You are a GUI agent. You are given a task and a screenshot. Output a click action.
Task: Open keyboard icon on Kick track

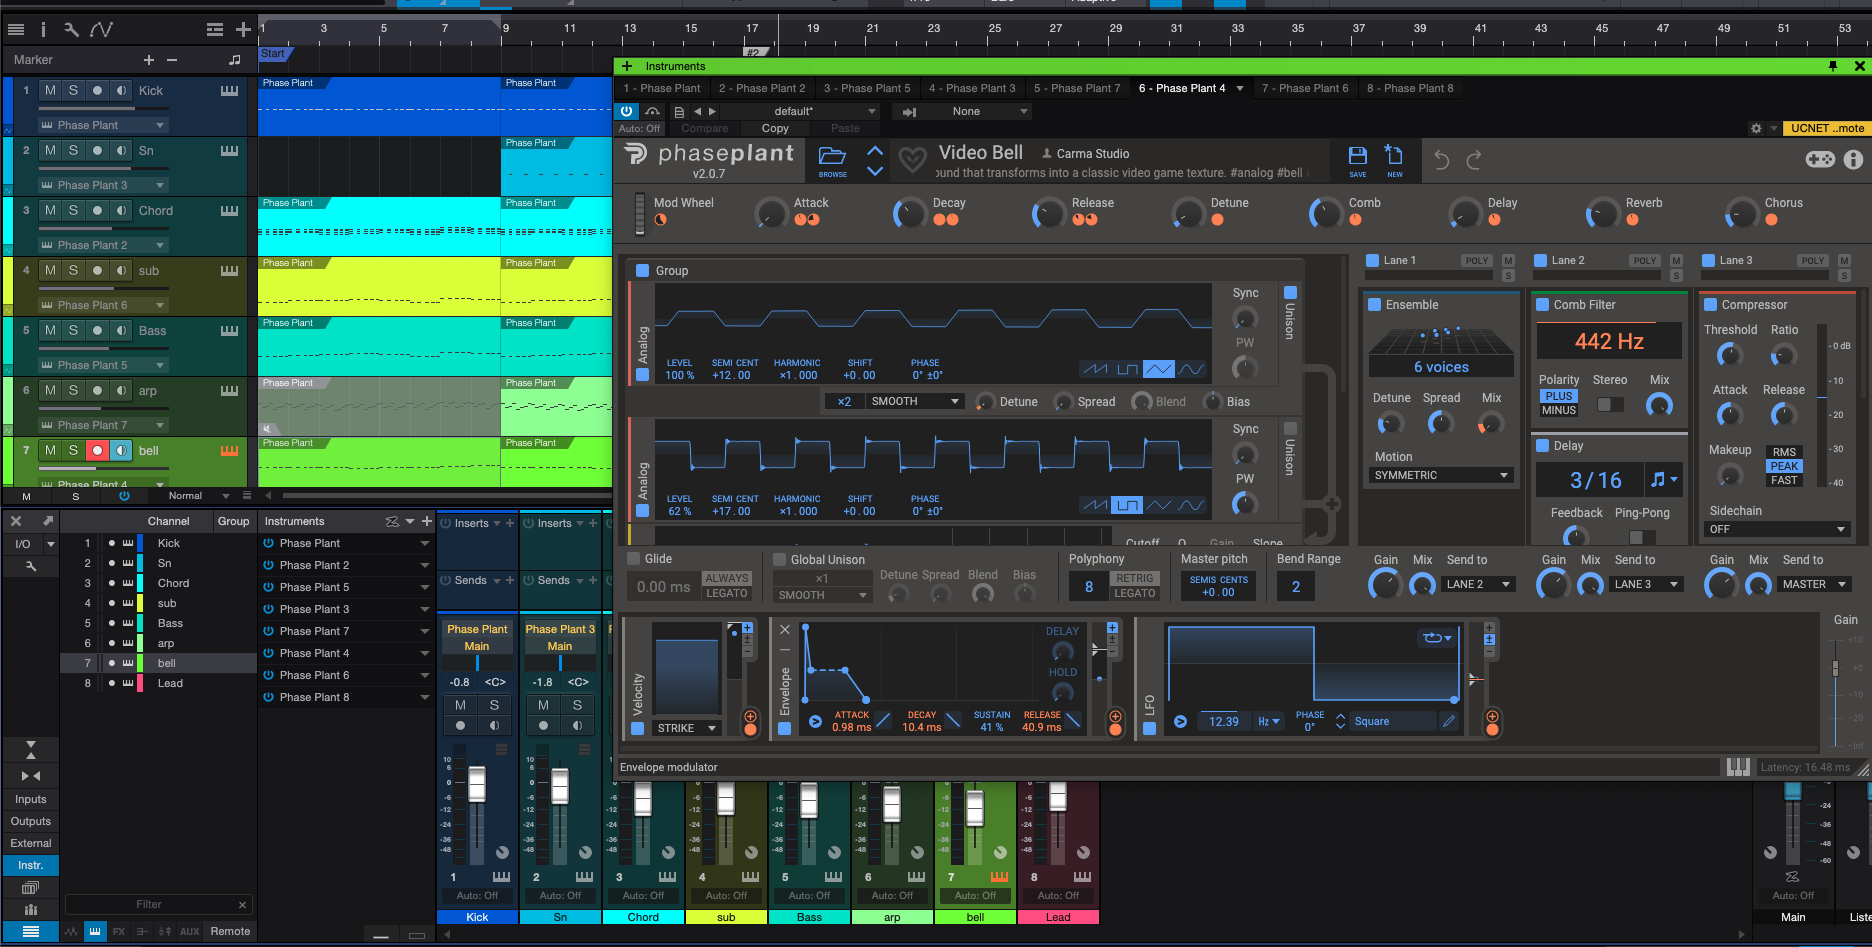point(229,90)
